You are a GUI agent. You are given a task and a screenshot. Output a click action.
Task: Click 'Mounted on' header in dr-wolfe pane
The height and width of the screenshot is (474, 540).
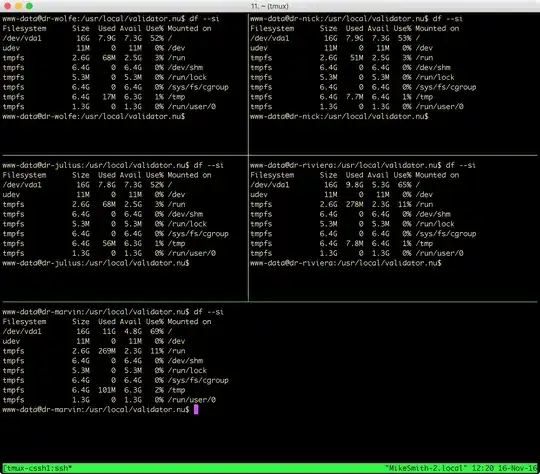tap(189, 29)
